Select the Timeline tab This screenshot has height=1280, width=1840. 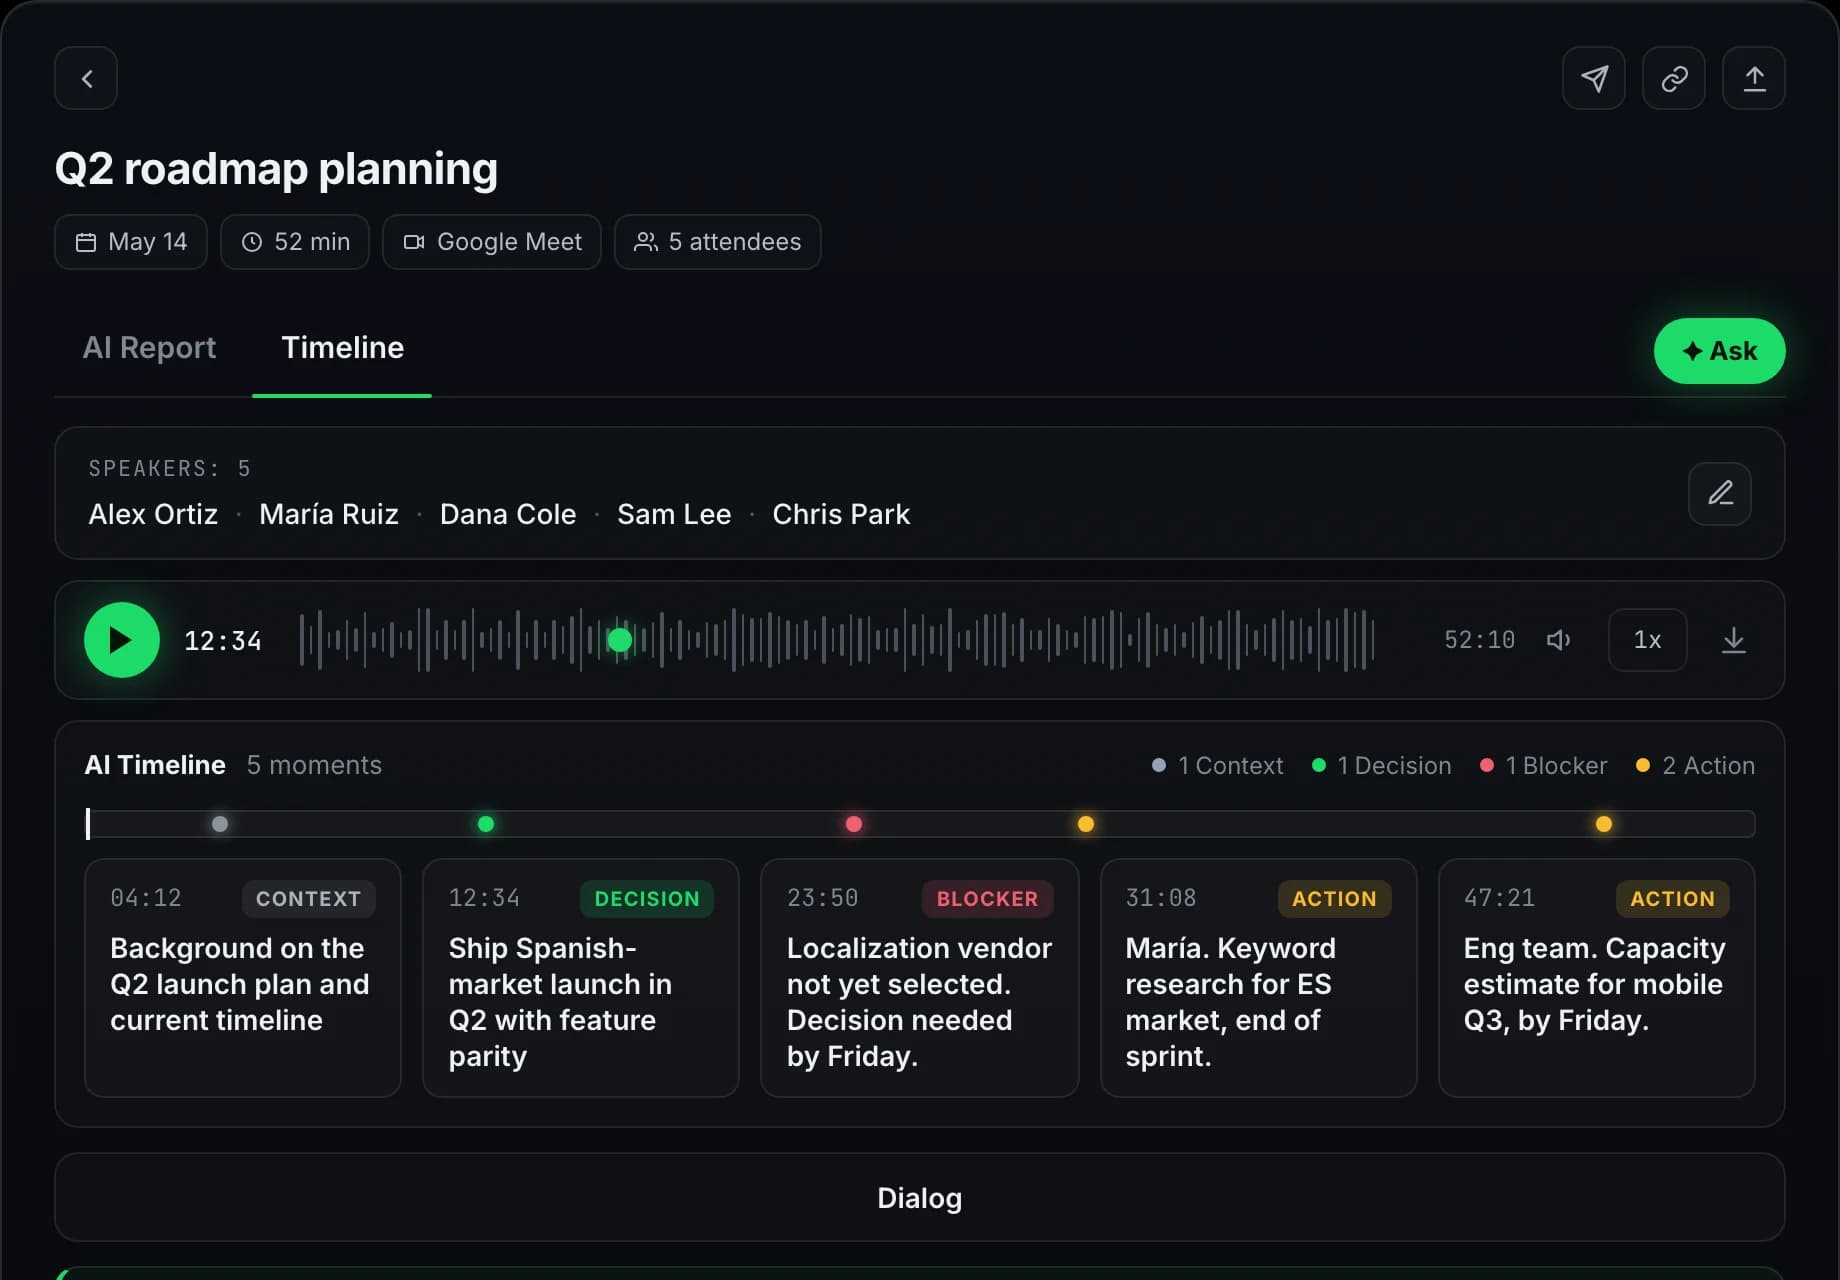[x=342, y=347]
